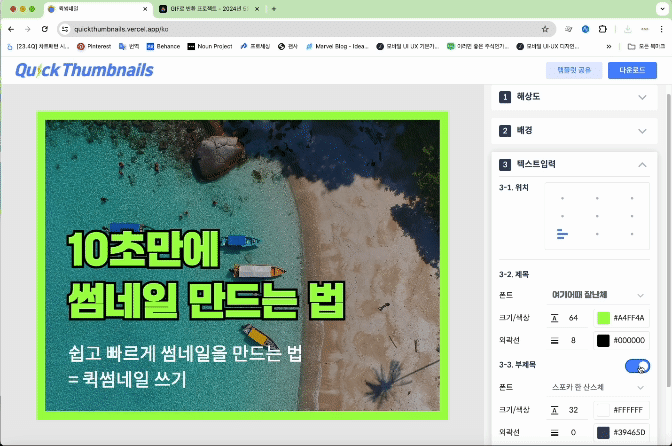Click the title font size field showing 64
This screenshot has width=672, height=446.
click(573, 318)
